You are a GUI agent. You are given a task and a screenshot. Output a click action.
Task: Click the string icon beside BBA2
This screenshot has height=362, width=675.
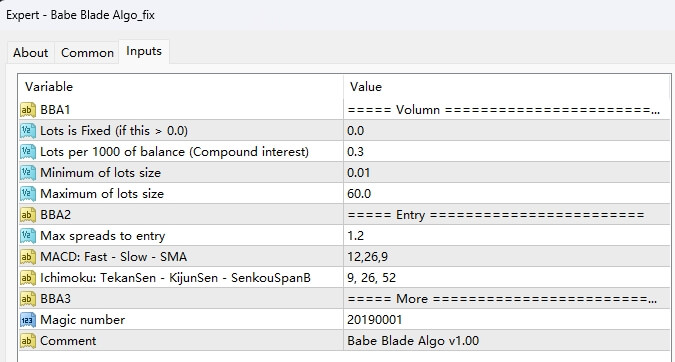click(x=28, y=215)
